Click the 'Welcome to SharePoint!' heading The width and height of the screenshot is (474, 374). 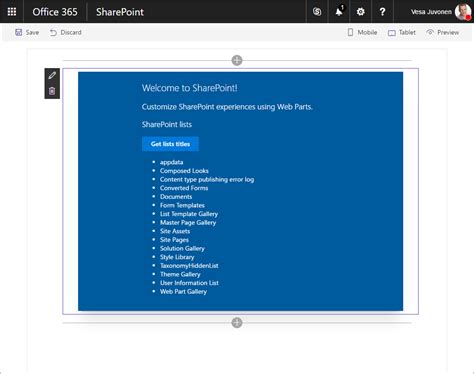tap(189, 88)
